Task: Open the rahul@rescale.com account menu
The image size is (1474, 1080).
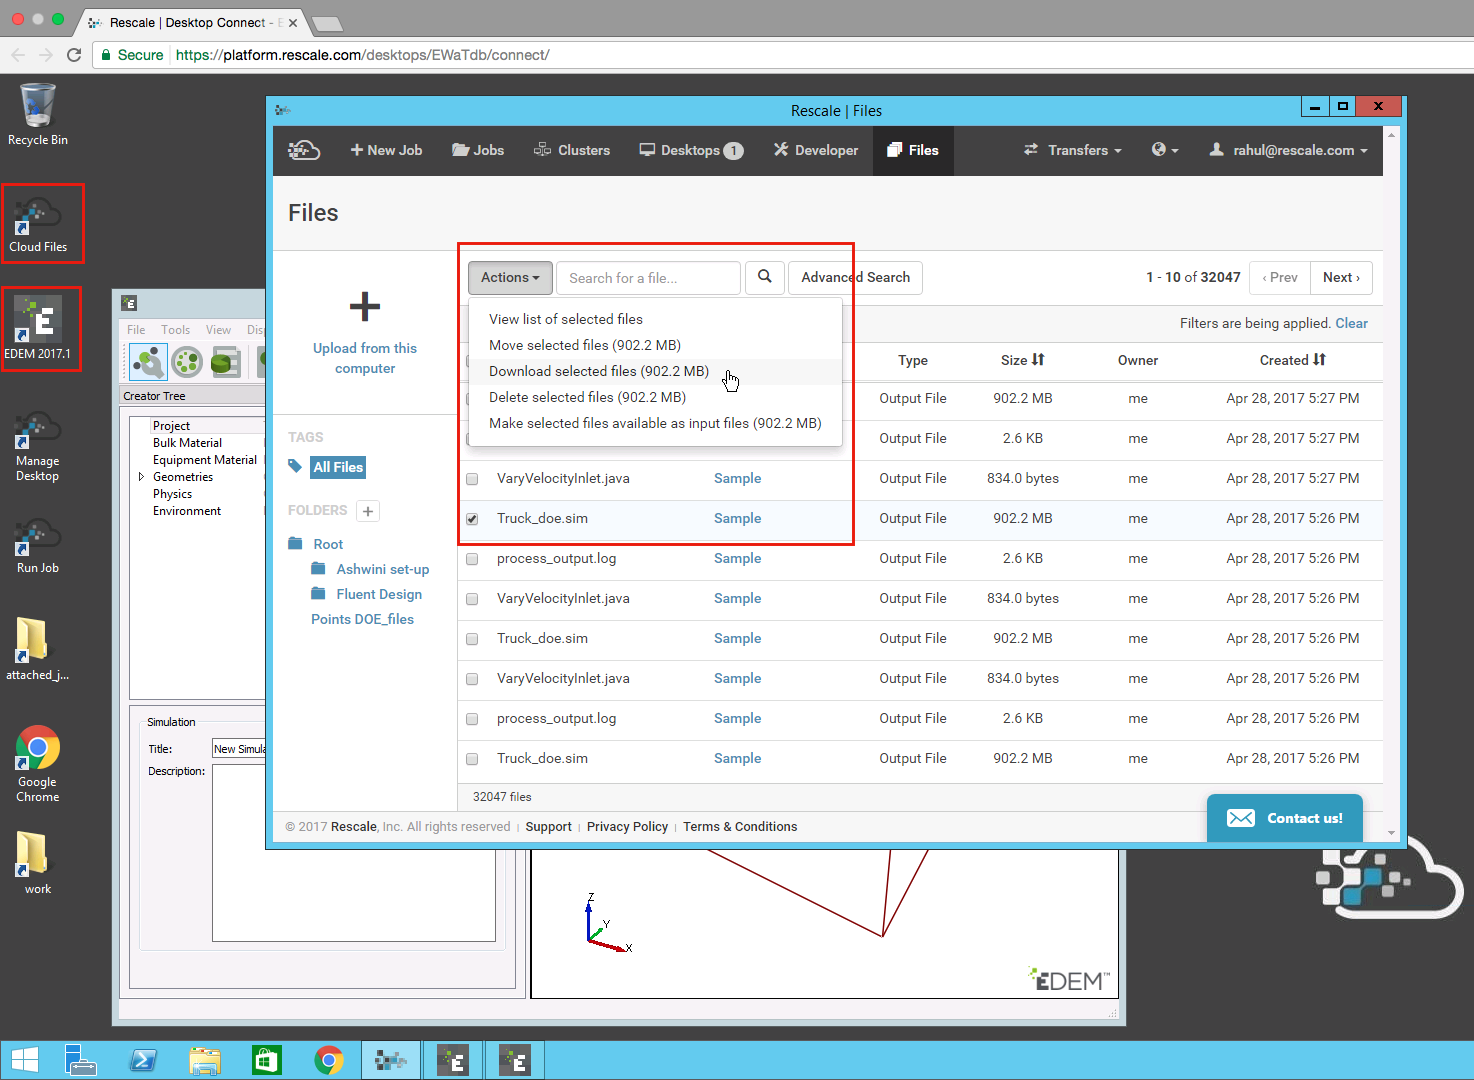Action: pyautogui.click(x=1288, y=150)
